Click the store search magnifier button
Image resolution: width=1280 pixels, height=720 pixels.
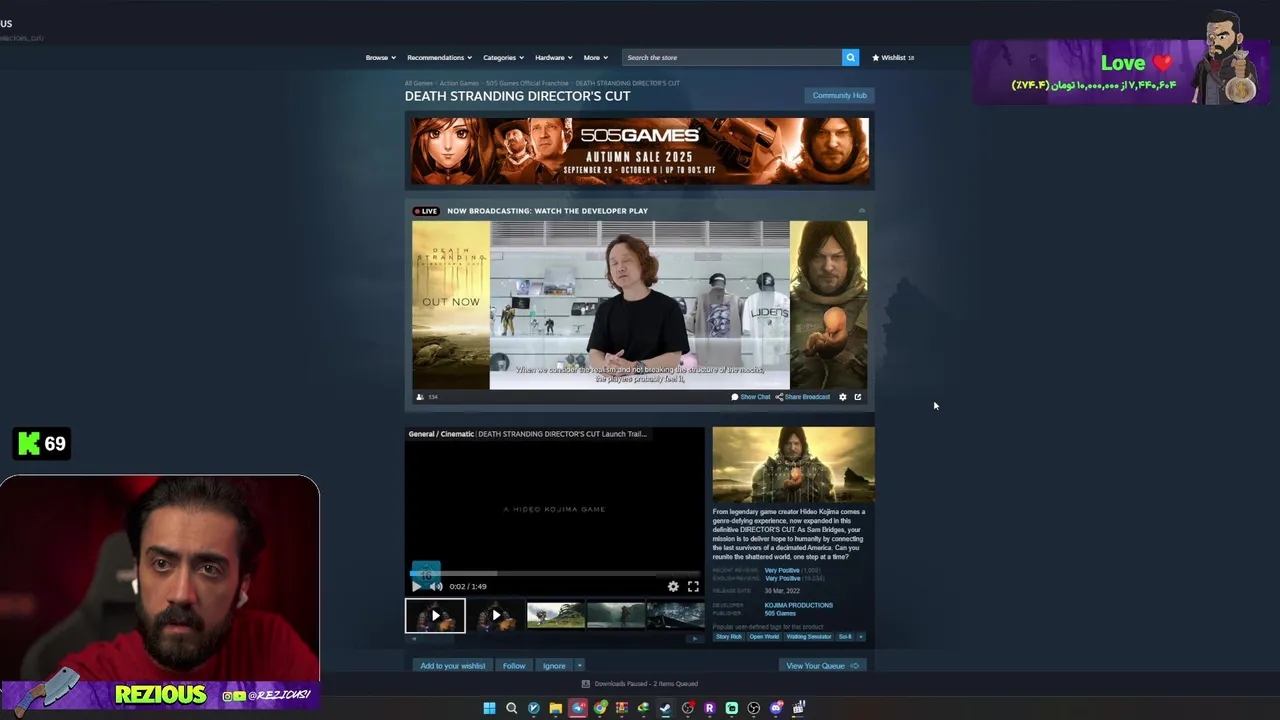(850, 57)
